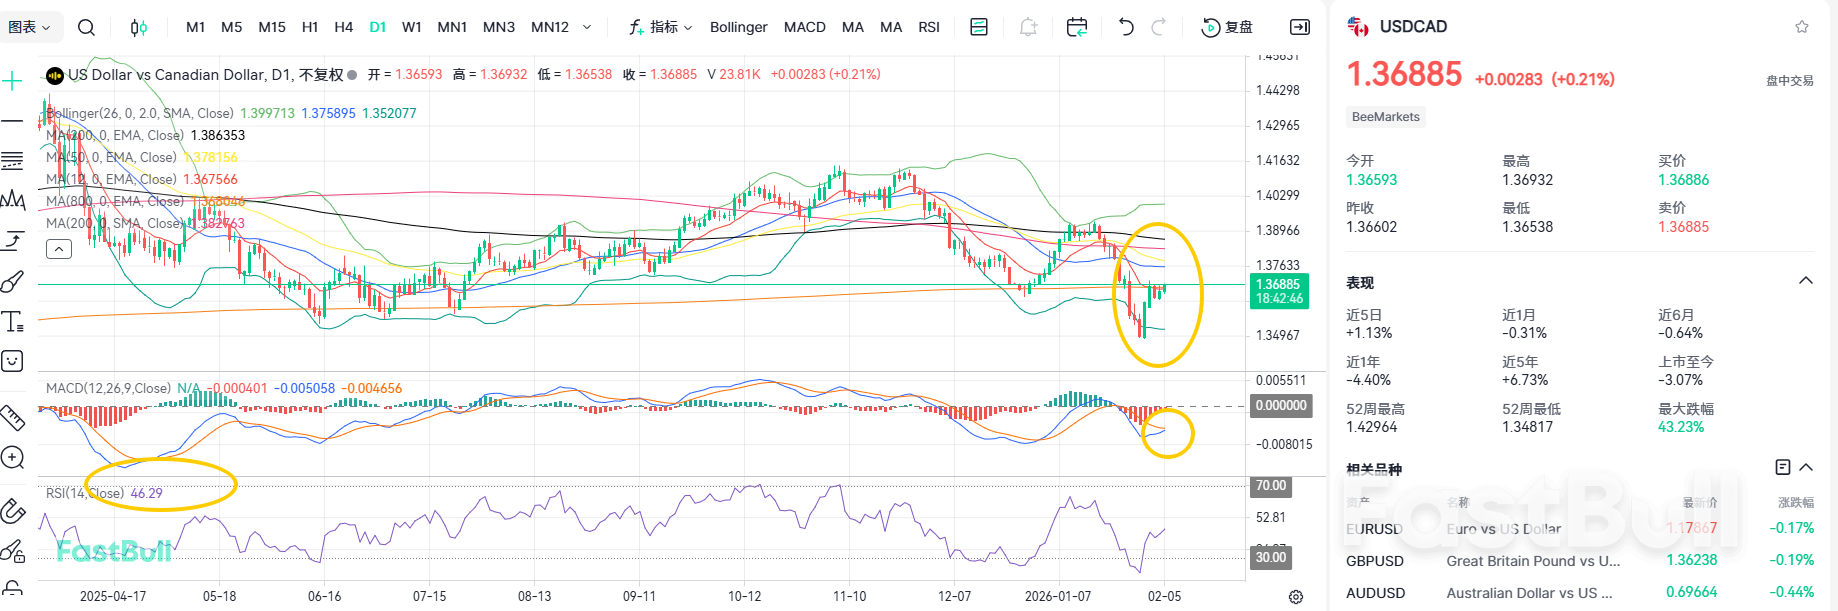Image resolution: width=1838 pixels, height=611 pixels.
Task: Select the forecast arrow tool
Action: [x=13, y=241]
